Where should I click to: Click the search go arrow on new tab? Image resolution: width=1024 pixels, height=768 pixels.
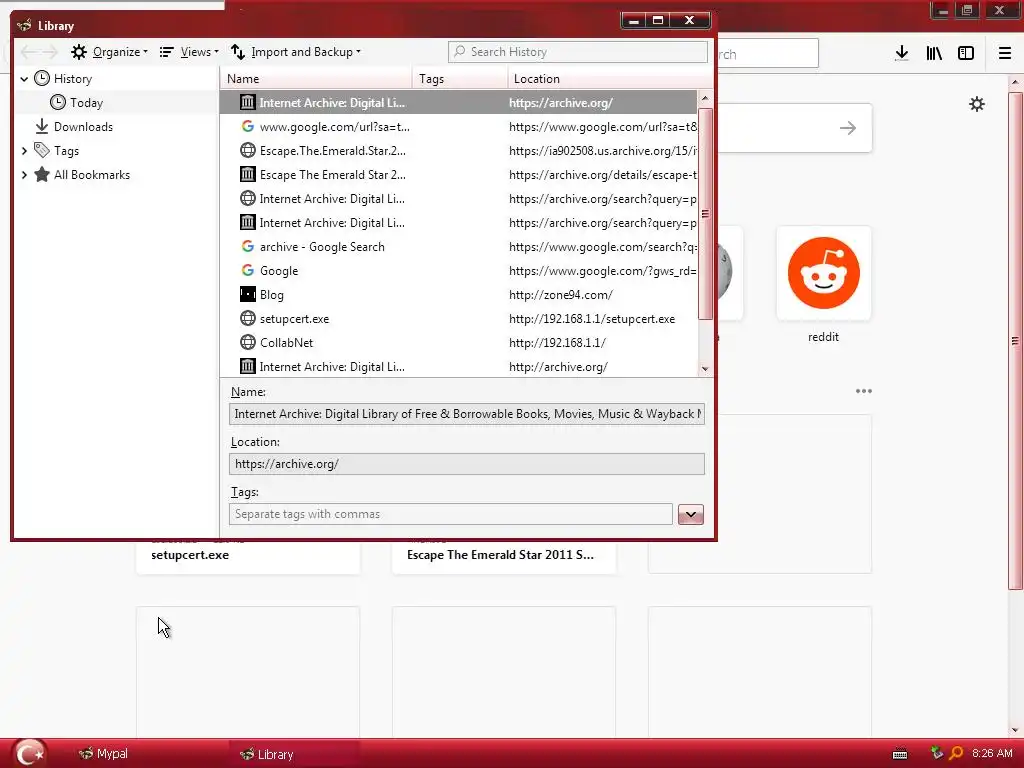(848, 128)
